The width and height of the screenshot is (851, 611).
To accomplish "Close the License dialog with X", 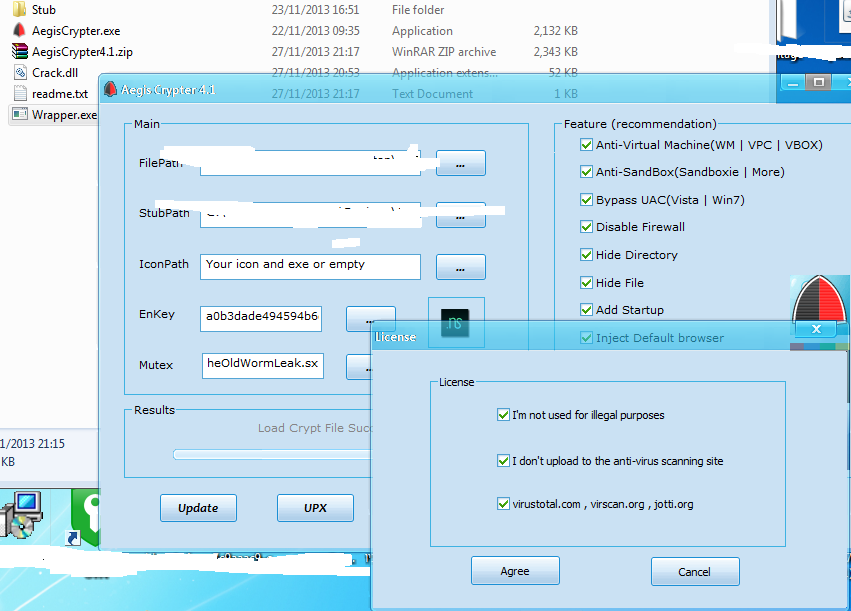I will [816, 329].
